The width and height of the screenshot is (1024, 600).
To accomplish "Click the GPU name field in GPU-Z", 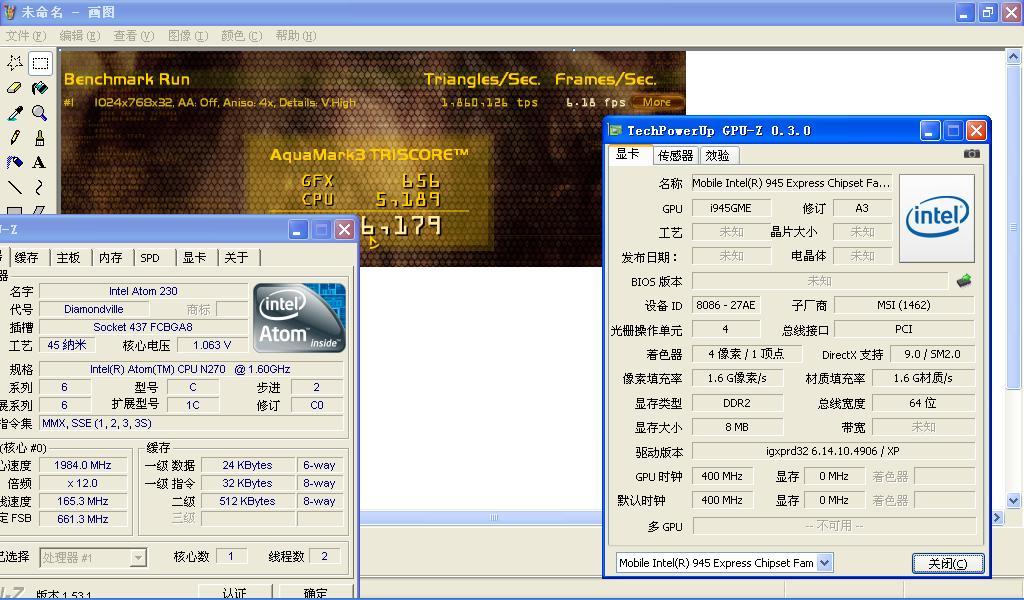I will point(791,183).
